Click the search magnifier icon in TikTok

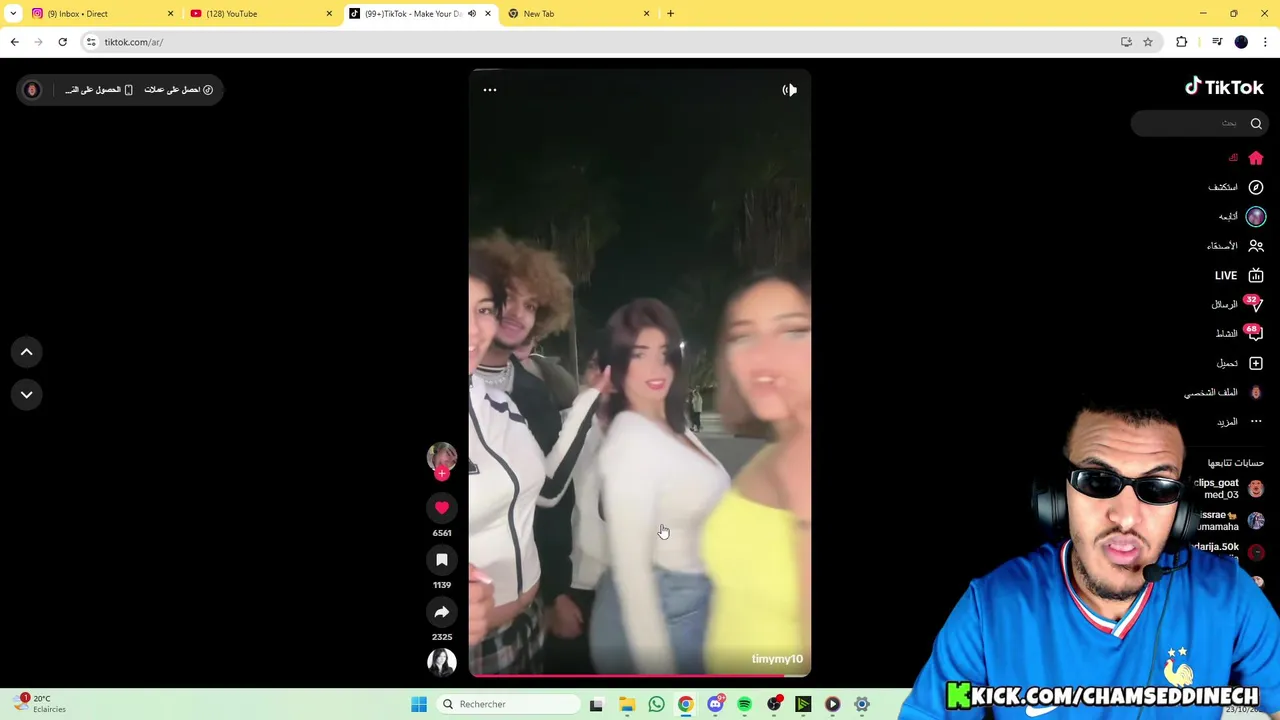click(x=1256, y=123)
